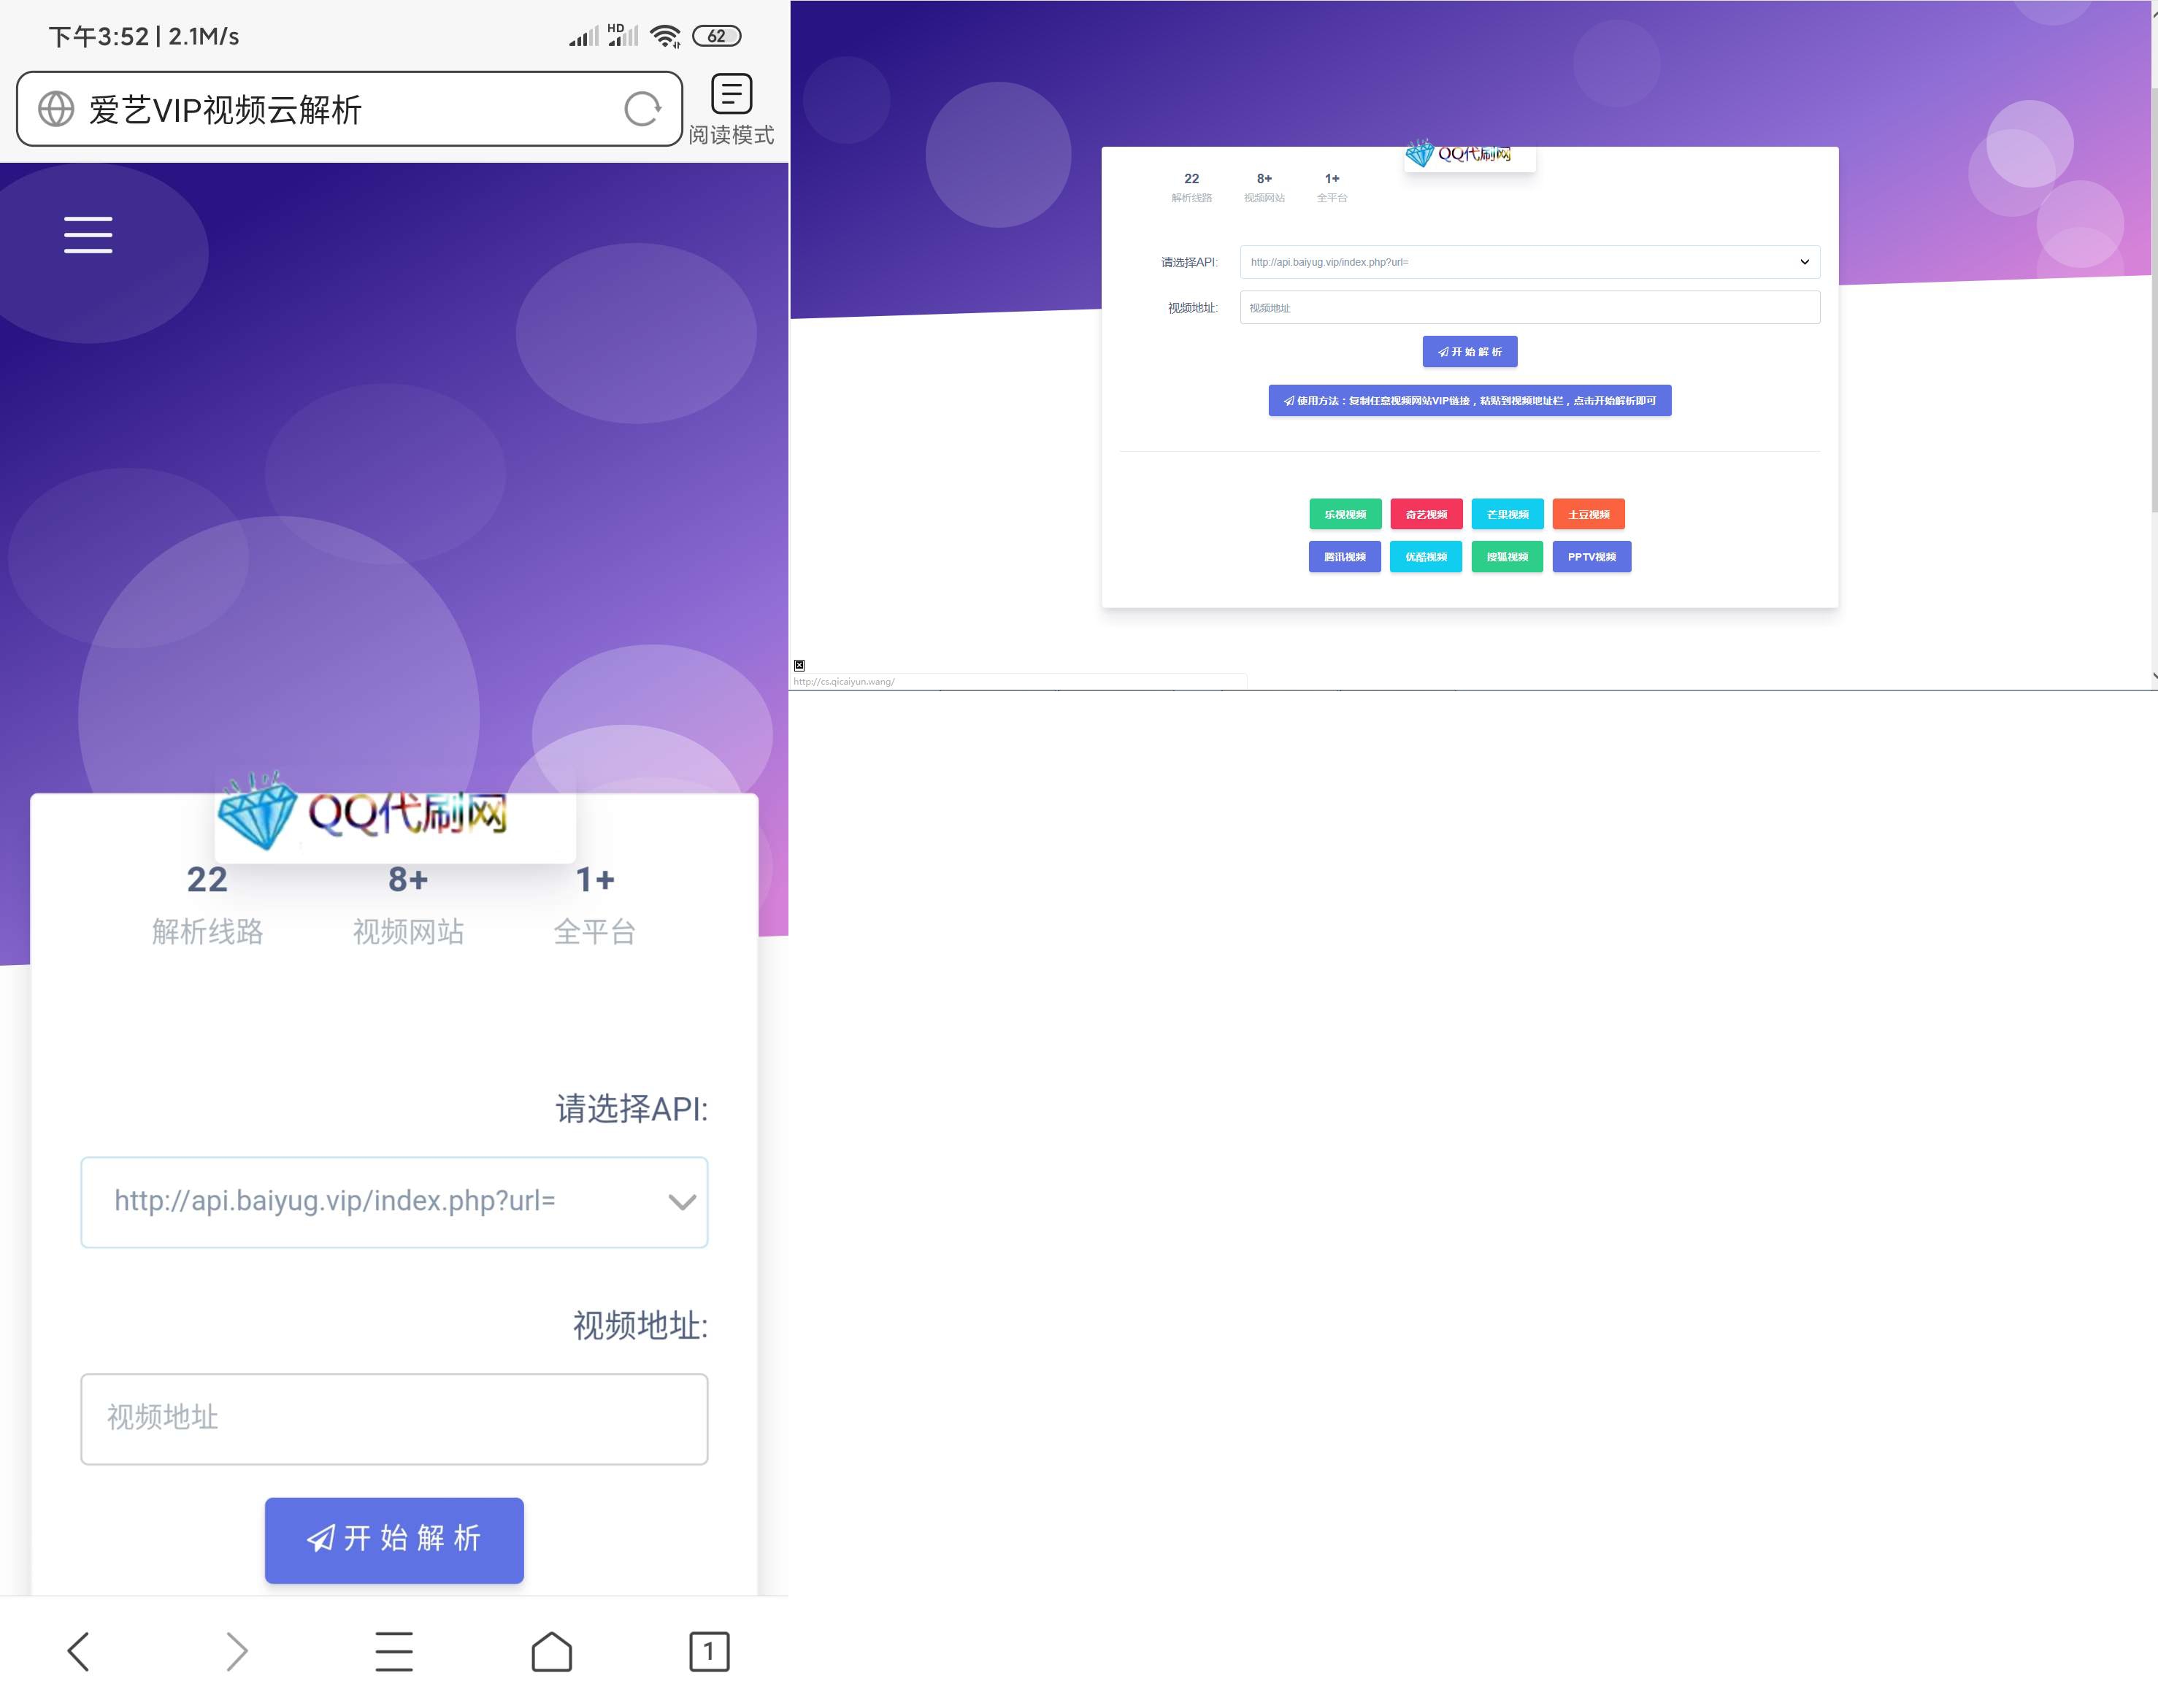This screenshot has width=2158, height=1708.
Task: Click the 使用方法 instructions banner button
Action: 1469,401
